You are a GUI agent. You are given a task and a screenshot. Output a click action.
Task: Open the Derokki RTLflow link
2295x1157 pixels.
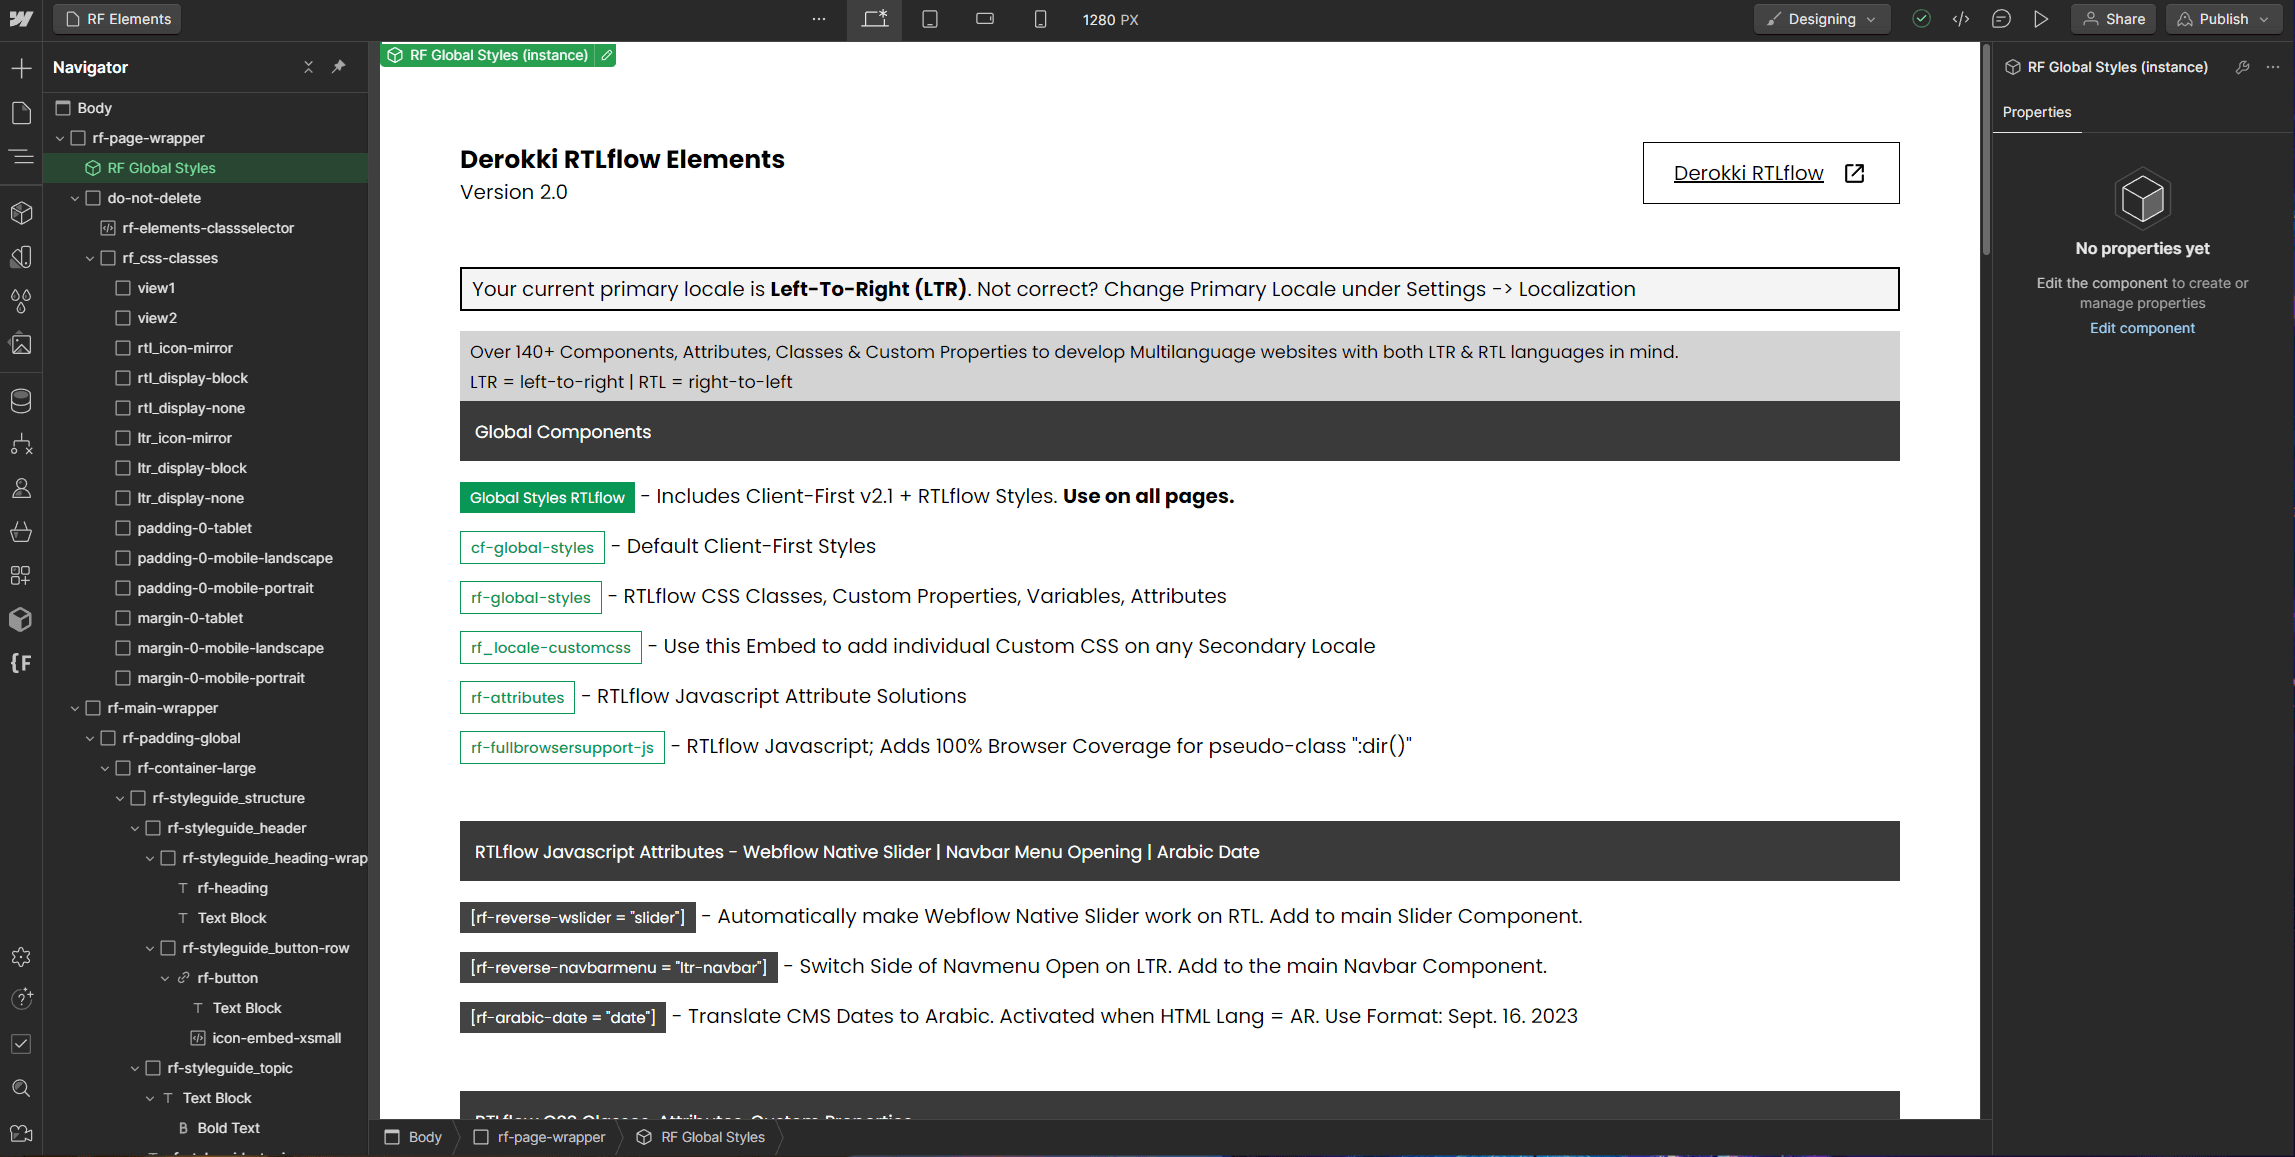coord(1771,173)
